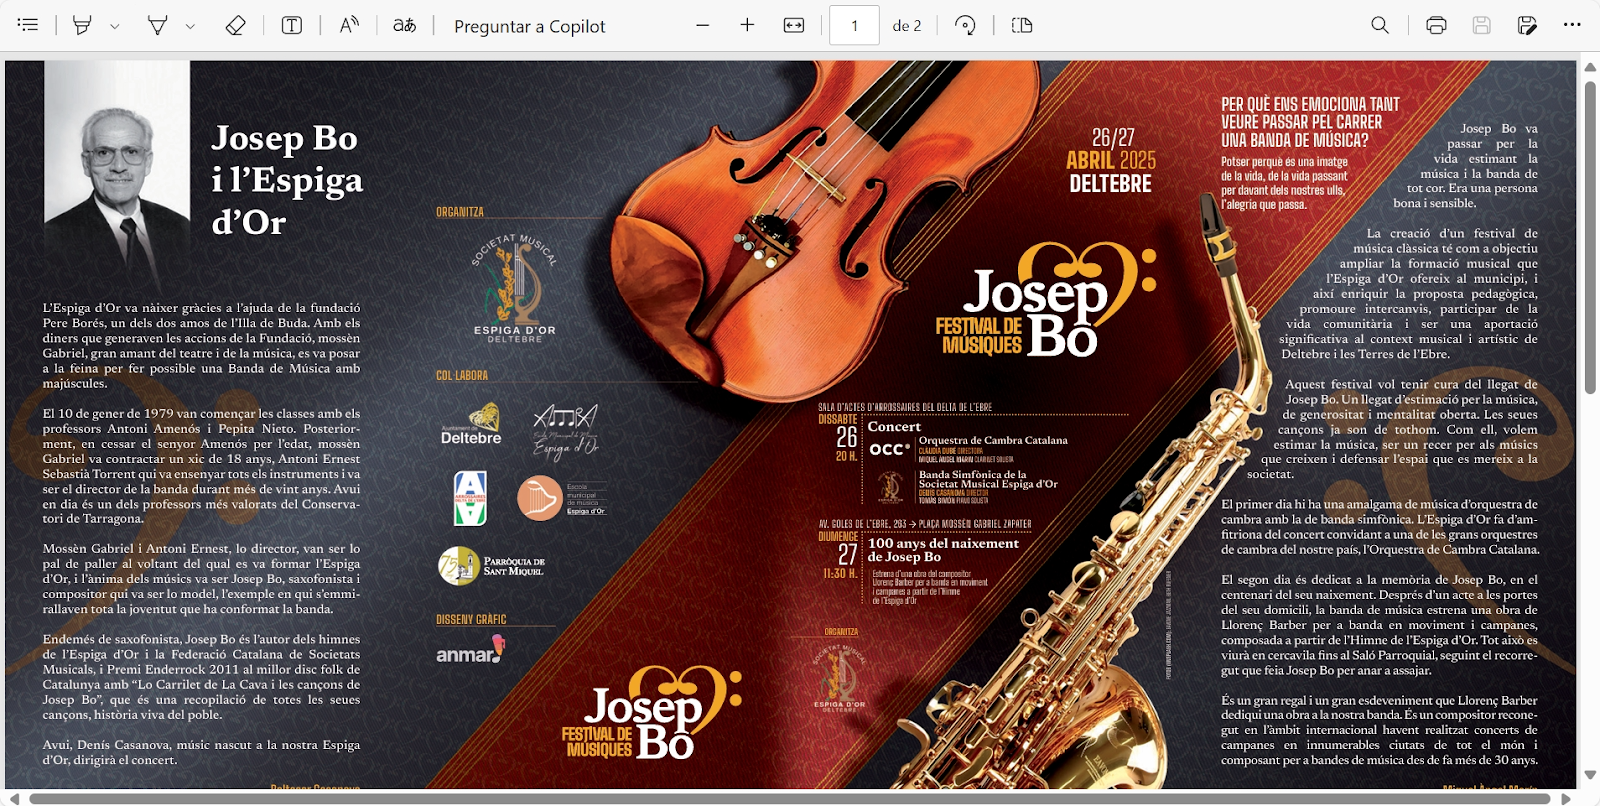Open the more options ellipsis menu
Viewport: 1600px width, 806px height.
pyautogui.click(x=1572, y=25)
